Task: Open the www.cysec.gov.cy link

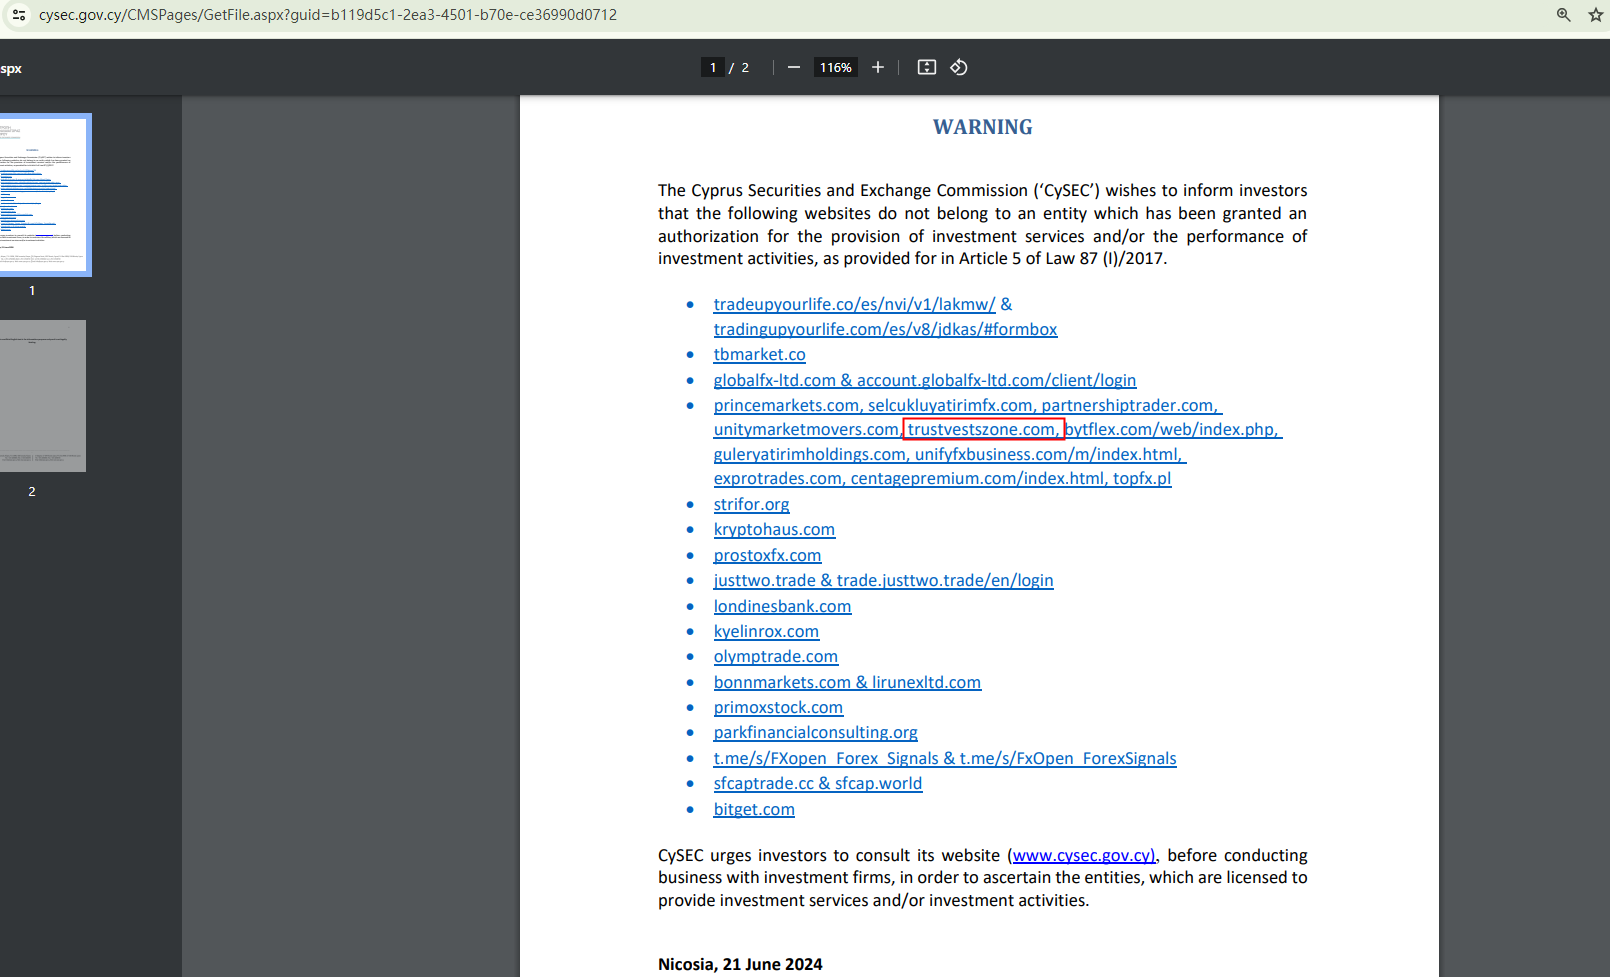Action: [x=1084, y=855]
